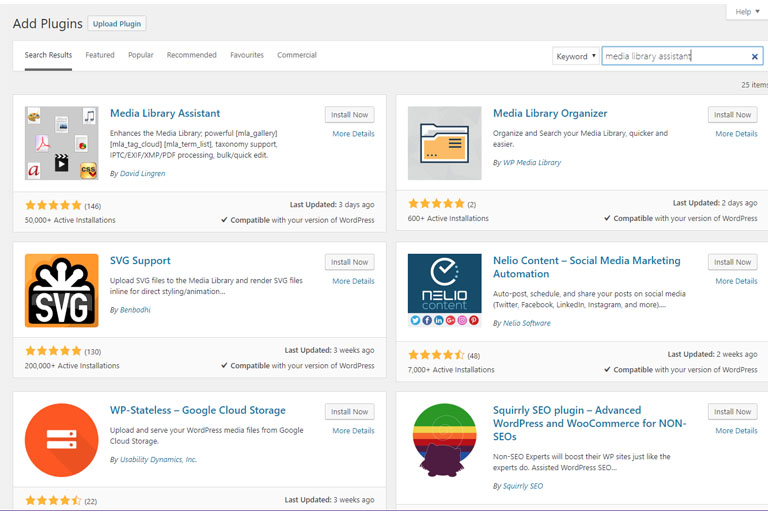The height and width of the screenshot is (512, 768).
Task: Click the Upload Plugin button
Action: pyautogui.click(x=117, y=24)
